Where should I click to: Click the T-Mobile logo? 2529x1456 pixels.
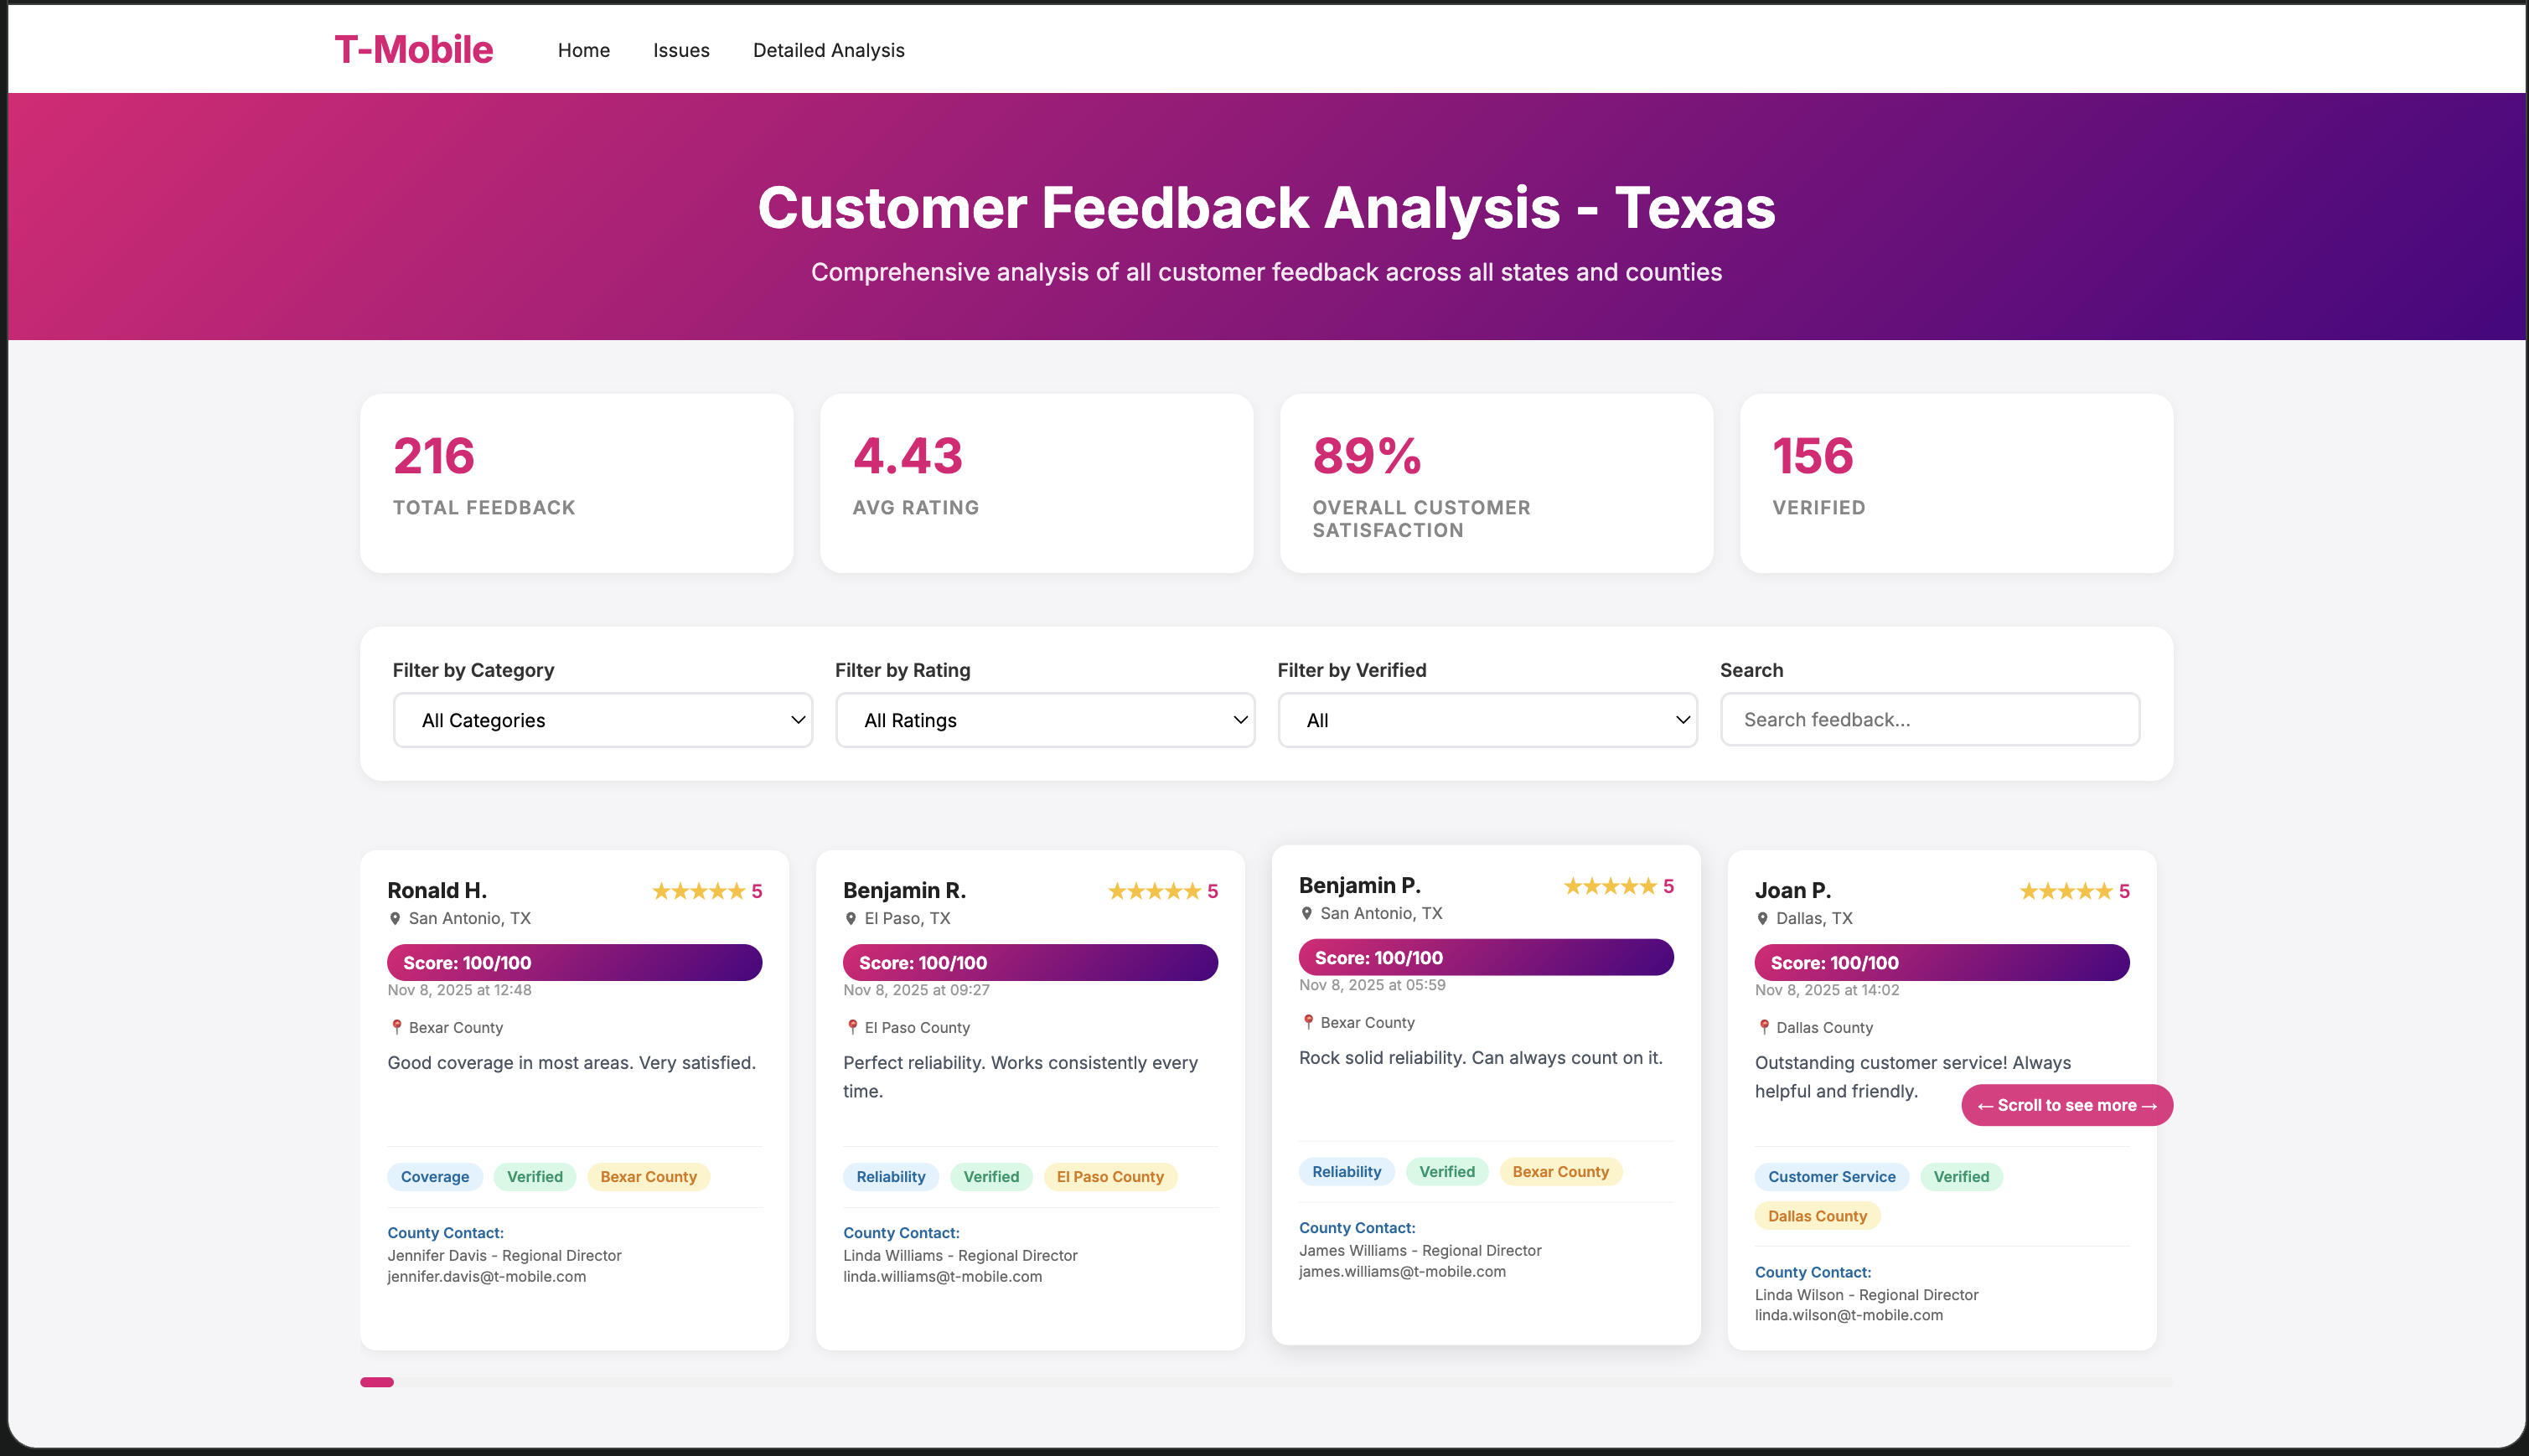point(413,49)
